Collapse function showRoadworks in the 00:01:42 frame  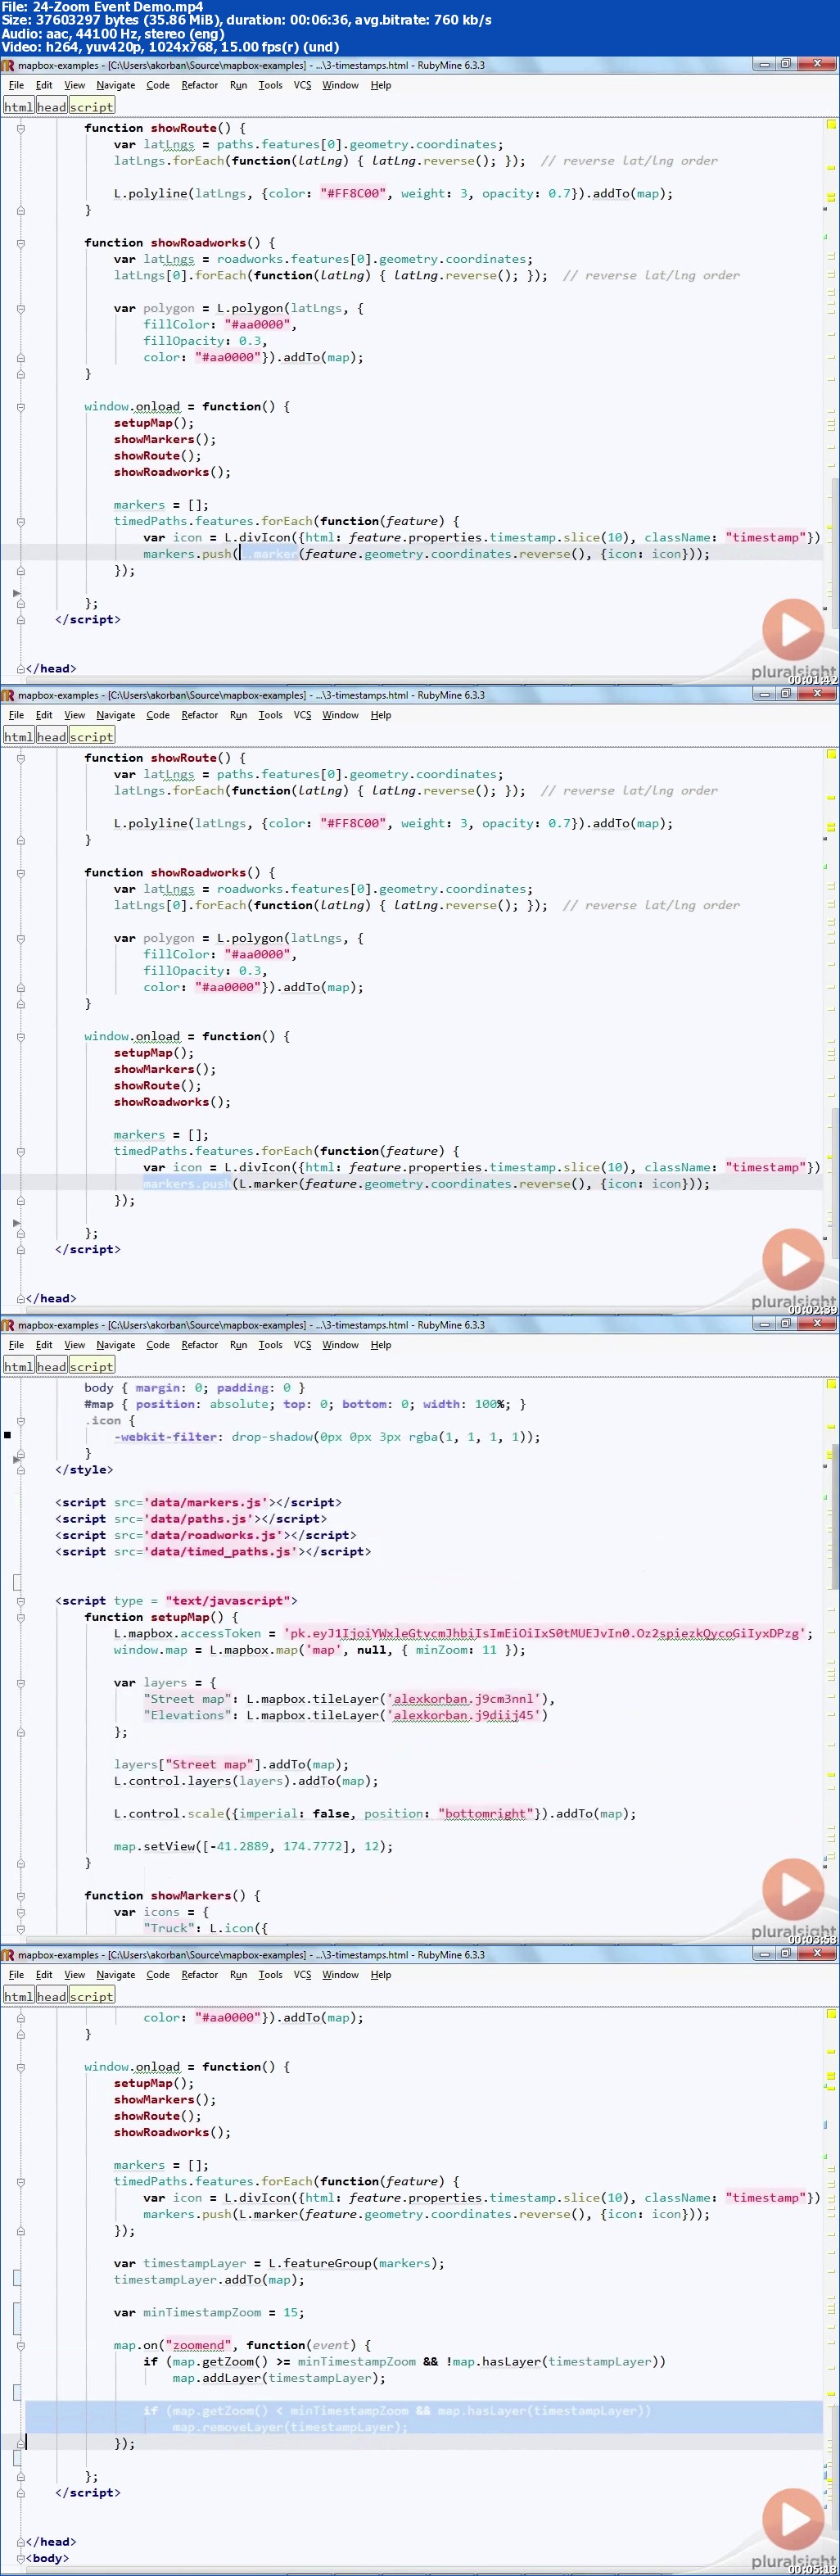tap(20, 243)
